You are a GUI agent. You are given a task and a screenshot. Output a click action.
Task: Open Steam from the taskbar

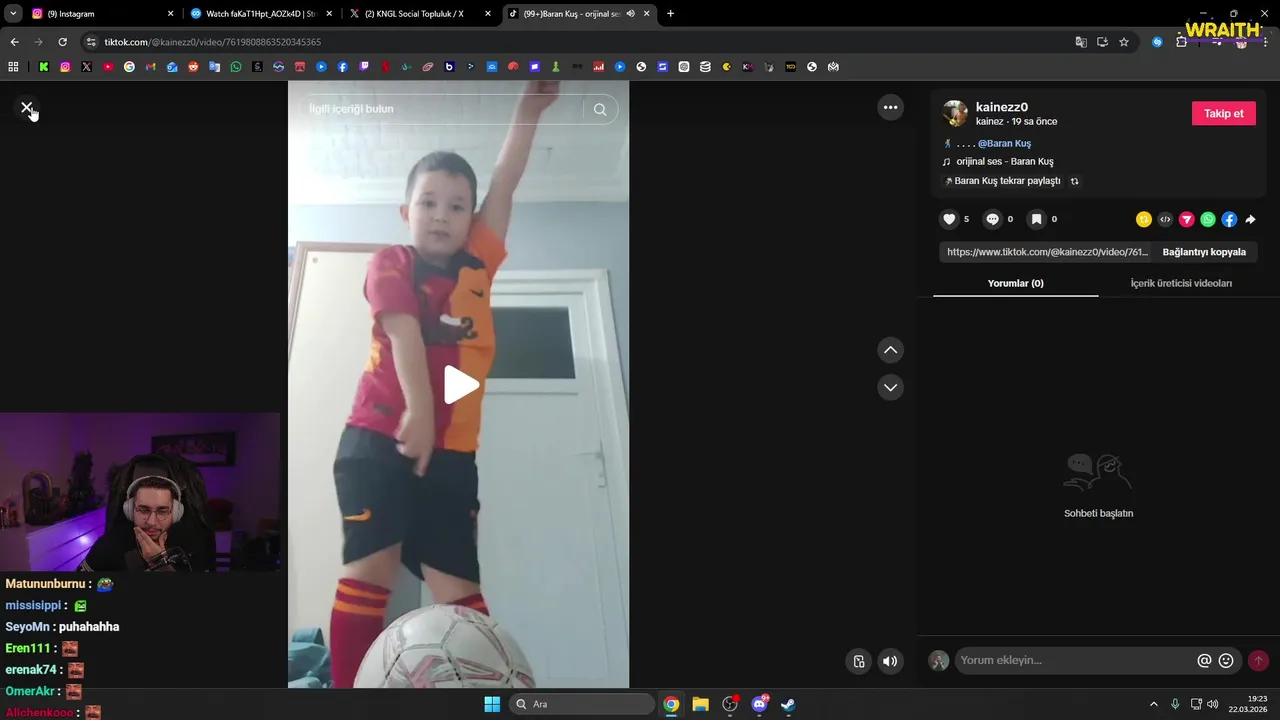point(788,704)
